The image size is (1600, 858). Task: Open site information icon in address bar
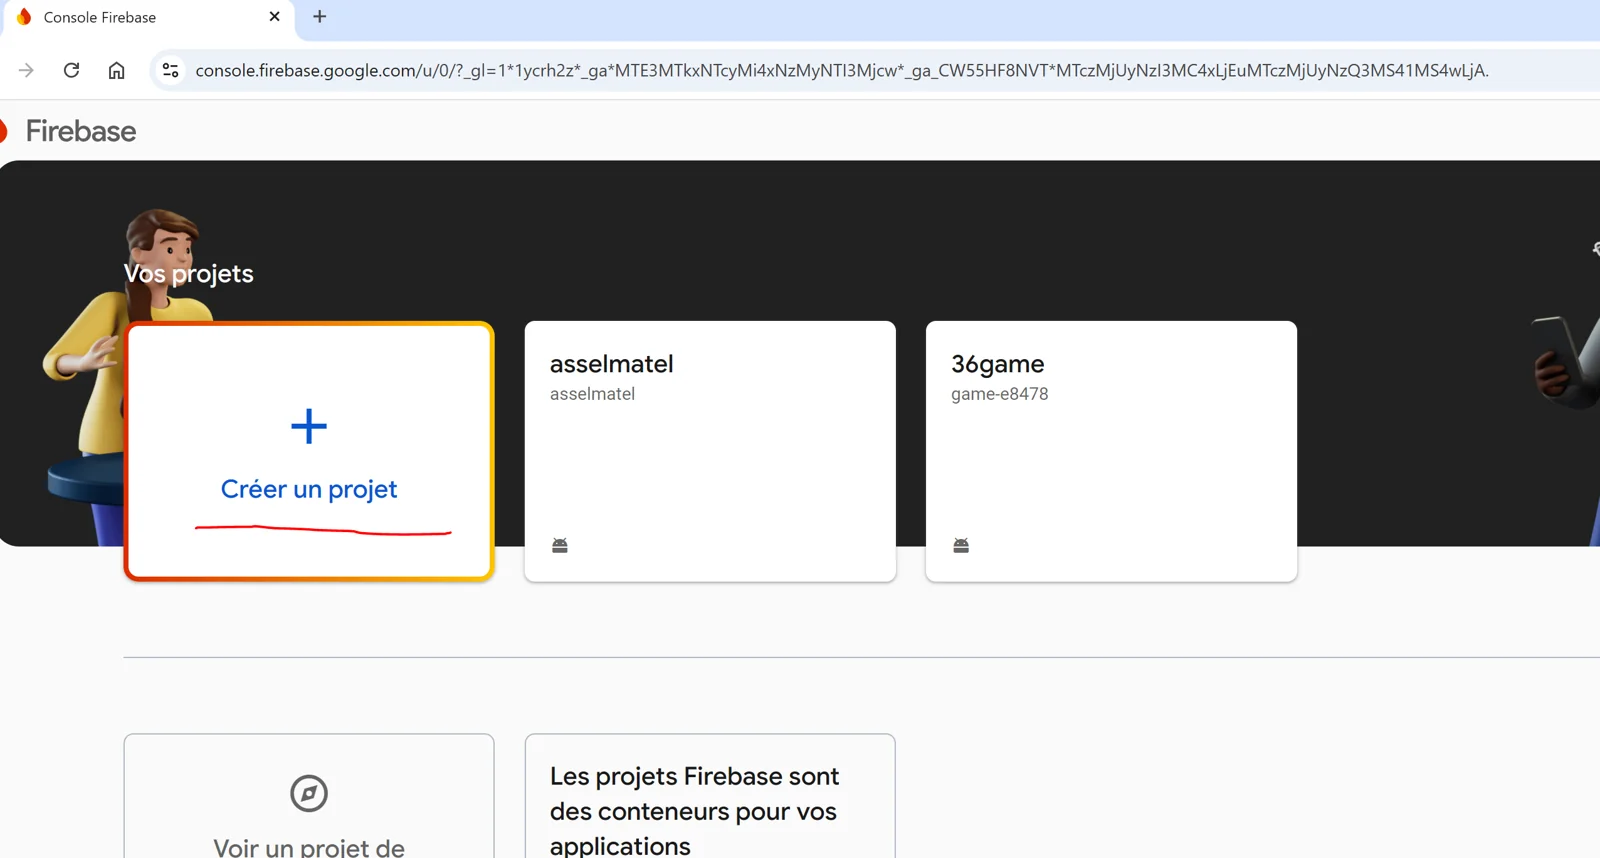[171, 70]
